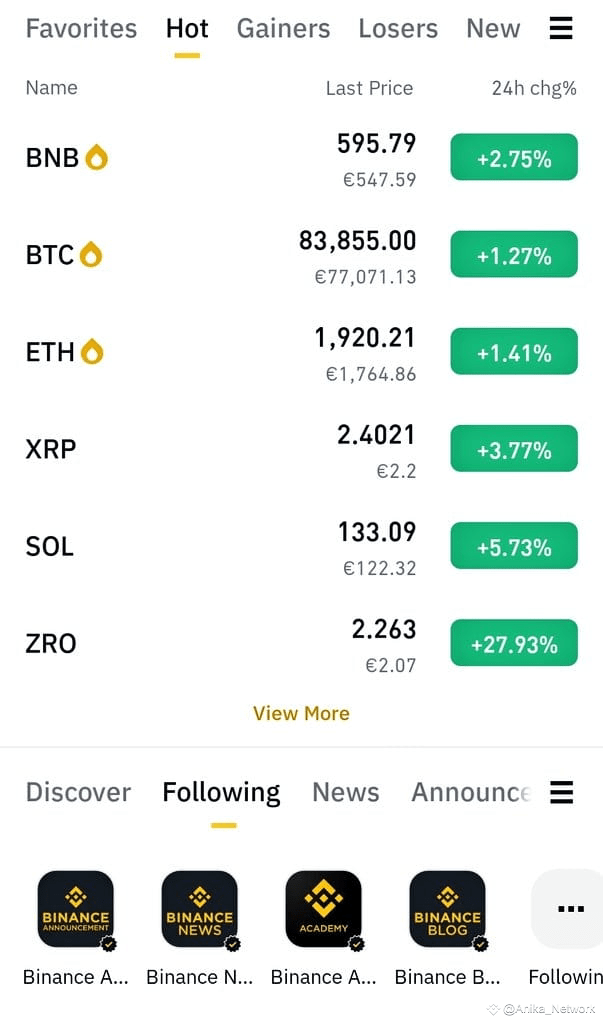Viewport: 603px width, 1024px height.
Task: Open the SOL price row
Action: click(x=300, y=546)
